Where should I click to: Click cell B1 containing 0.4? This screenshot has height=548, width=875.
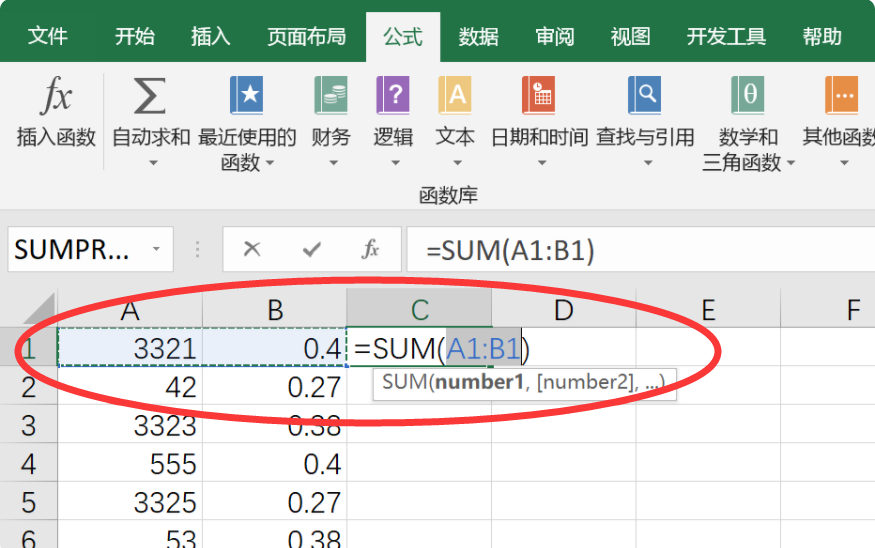pos(275,347)
